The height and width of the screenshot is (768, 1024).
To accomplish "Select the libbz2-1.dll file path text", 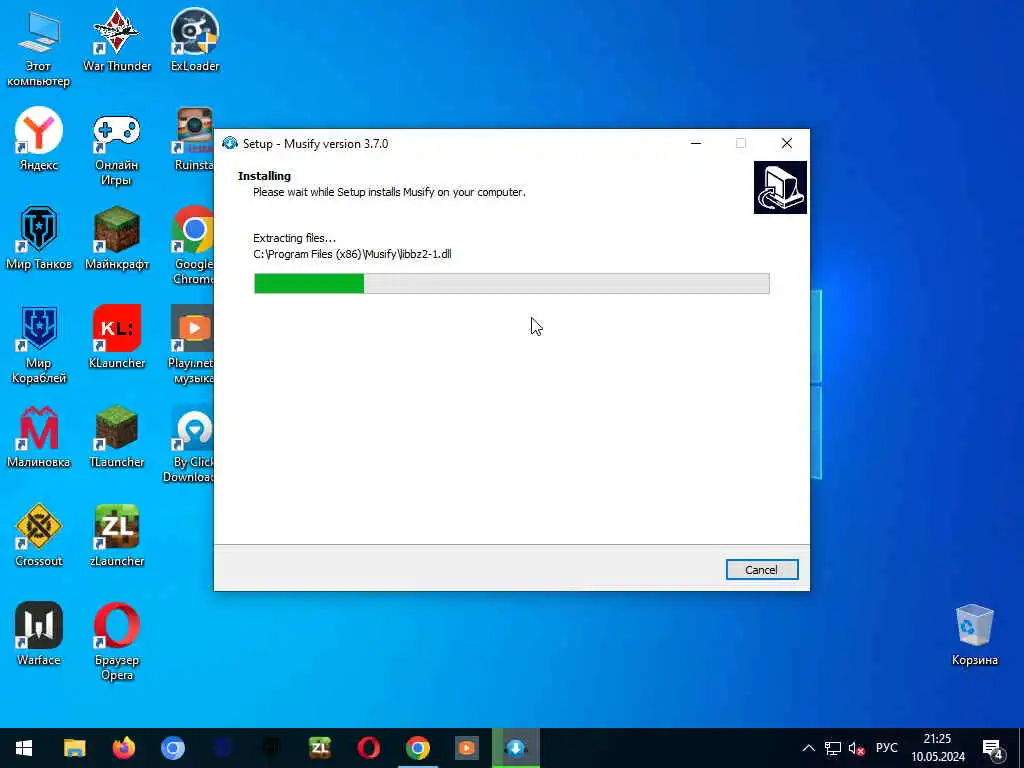I will 352,254.
